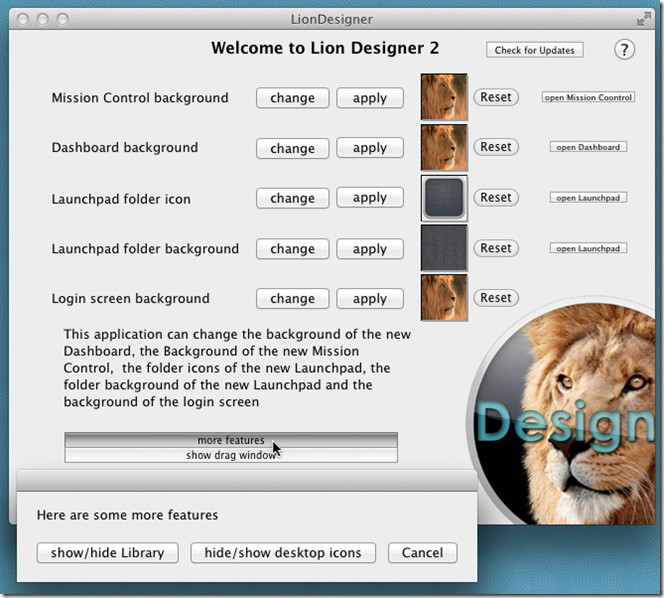Reset the Login screen background
This screenshot has width=664, height=598.
tap(496, 298)
